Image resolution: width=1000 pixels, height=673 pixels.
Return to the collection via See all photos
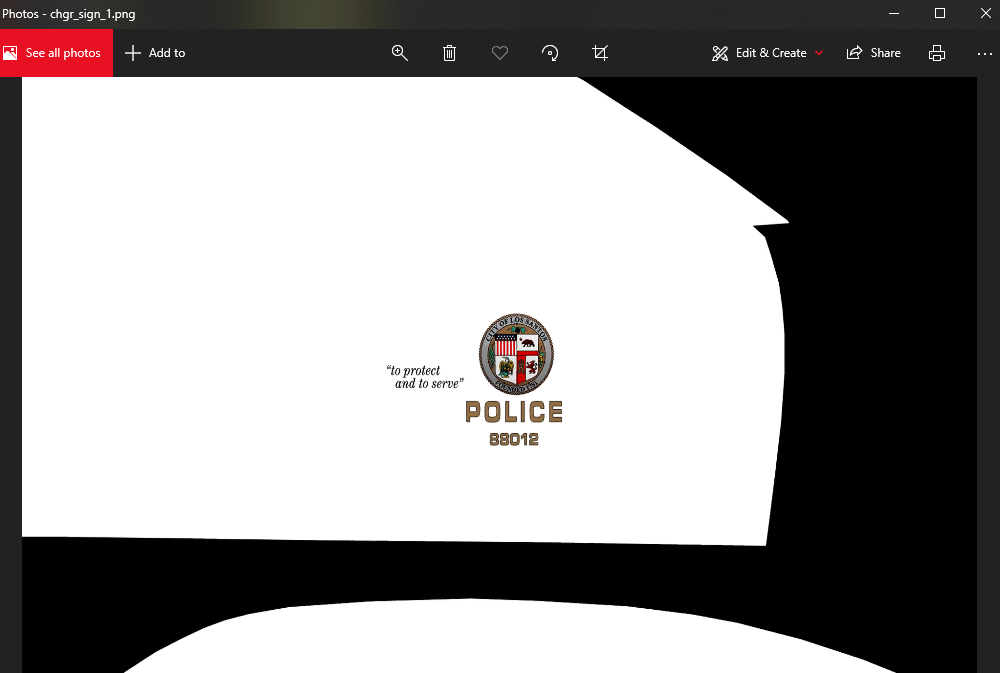(x=56, y=52)
